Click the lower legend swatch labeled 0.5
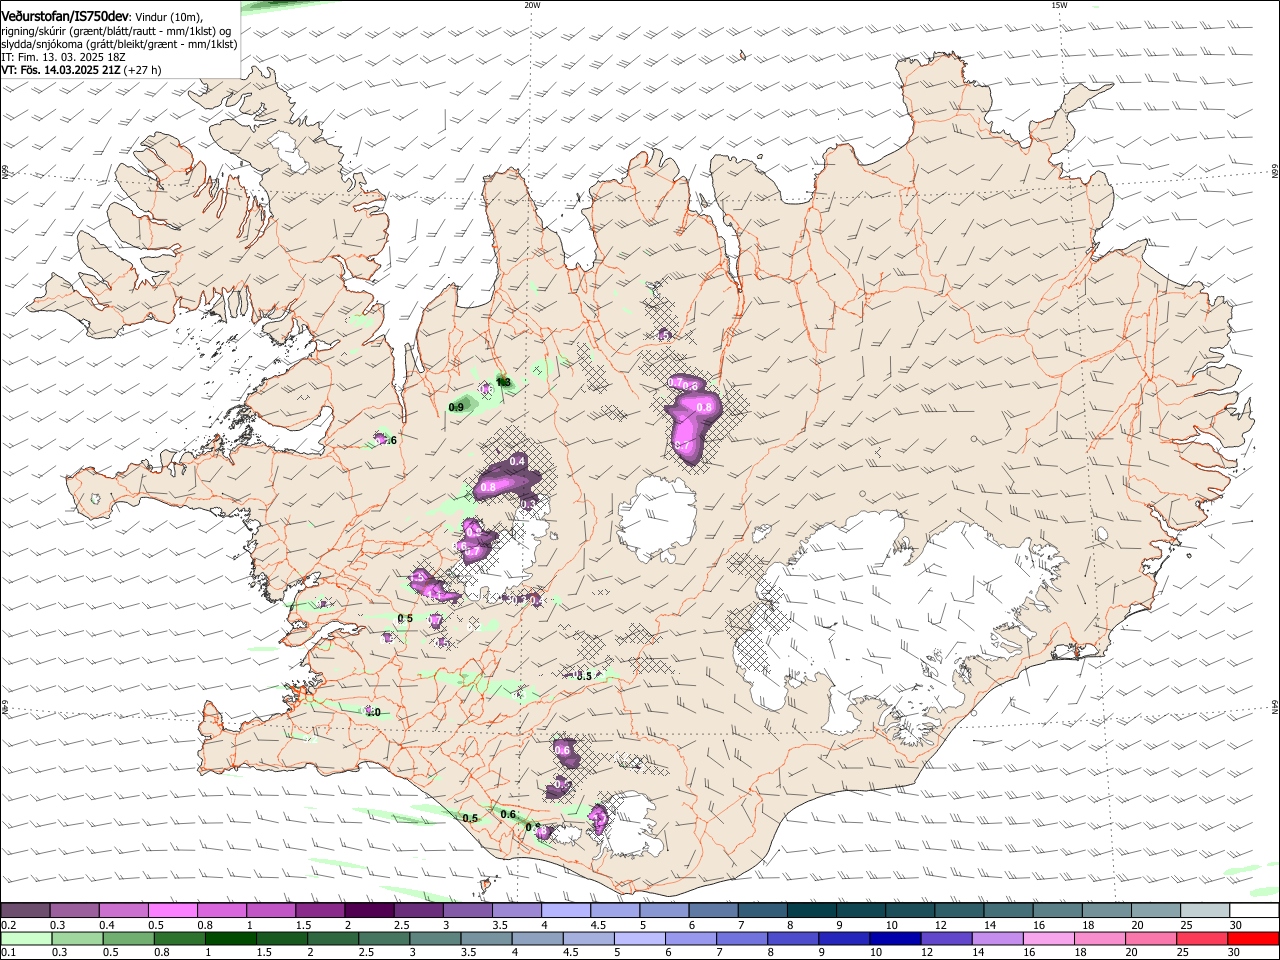 point(128,939)
